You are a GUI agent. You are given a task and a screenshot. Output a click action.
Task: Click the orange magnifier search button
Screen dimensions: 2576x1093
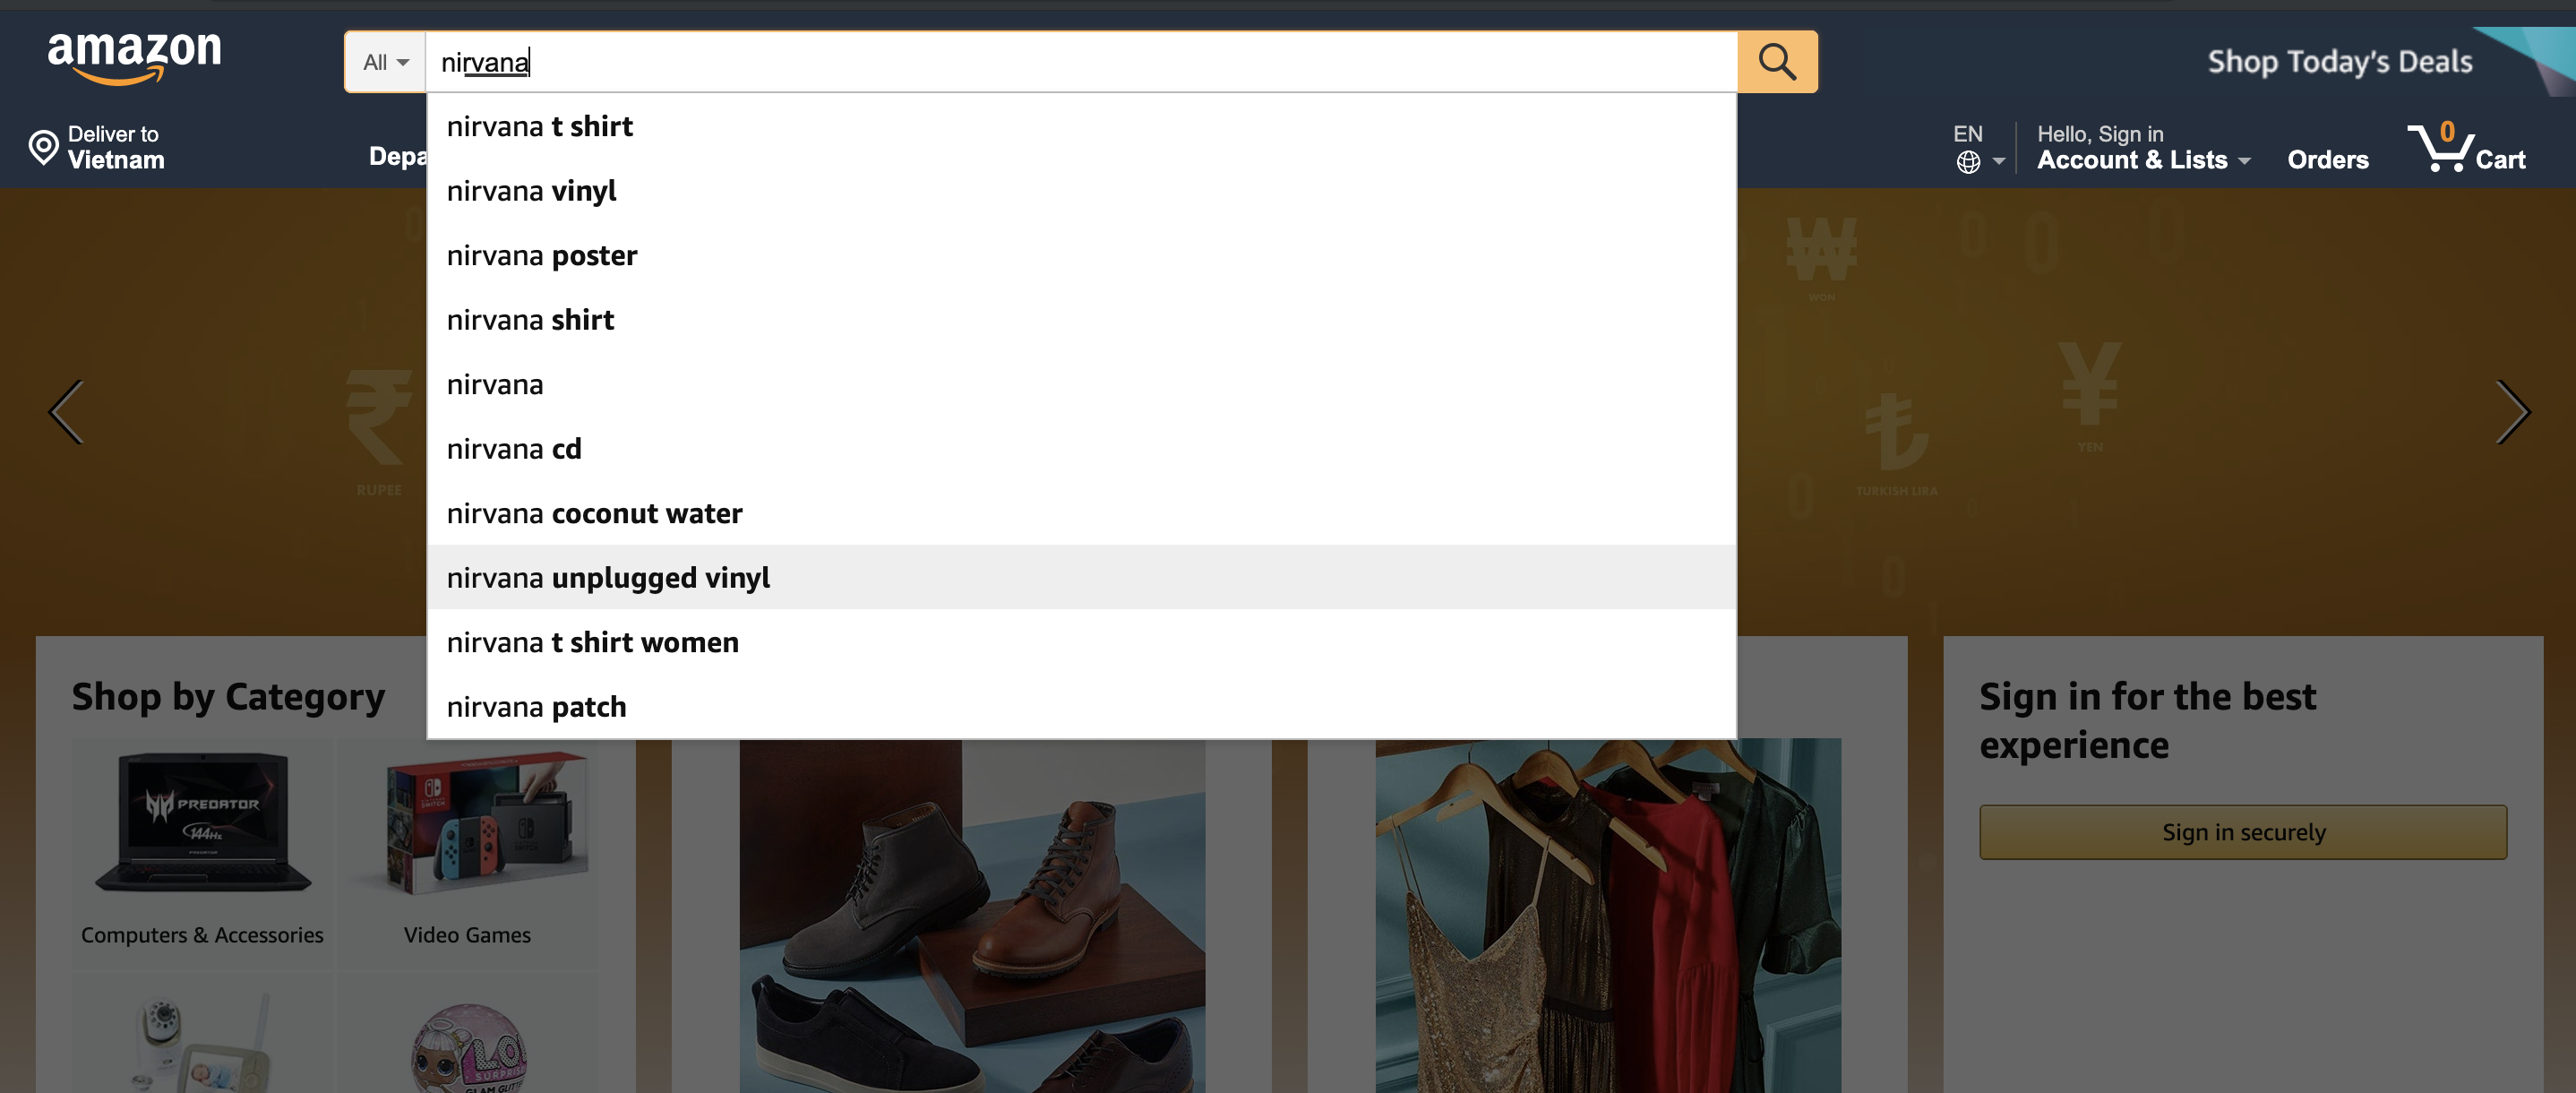pyautogui.click(x=1776, y=62)
